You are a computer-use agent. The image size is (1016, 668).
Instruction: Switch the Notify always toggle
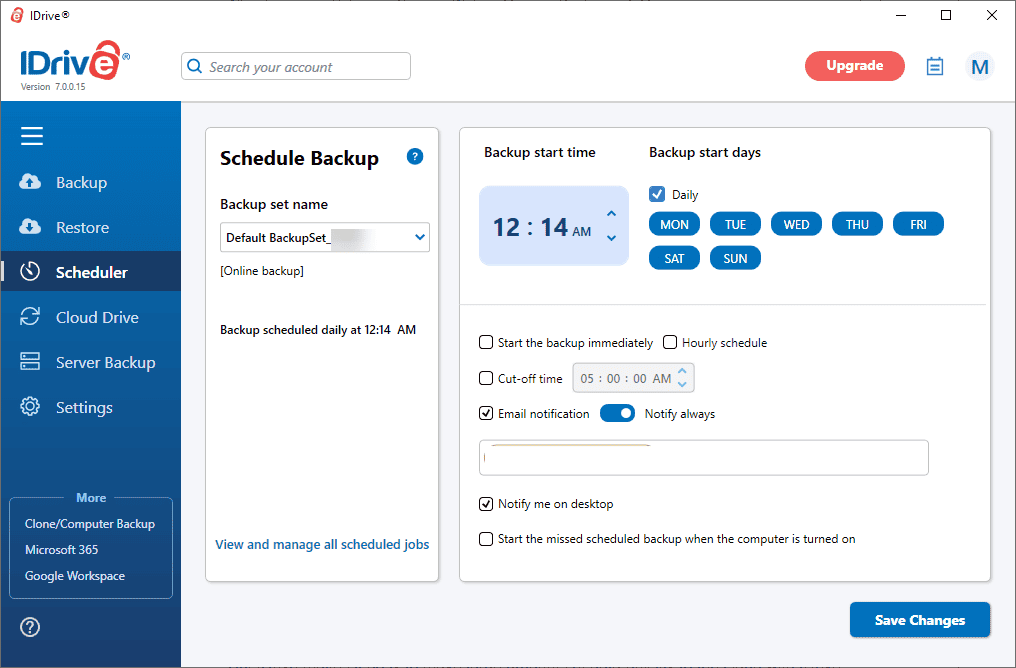point(617,413)
